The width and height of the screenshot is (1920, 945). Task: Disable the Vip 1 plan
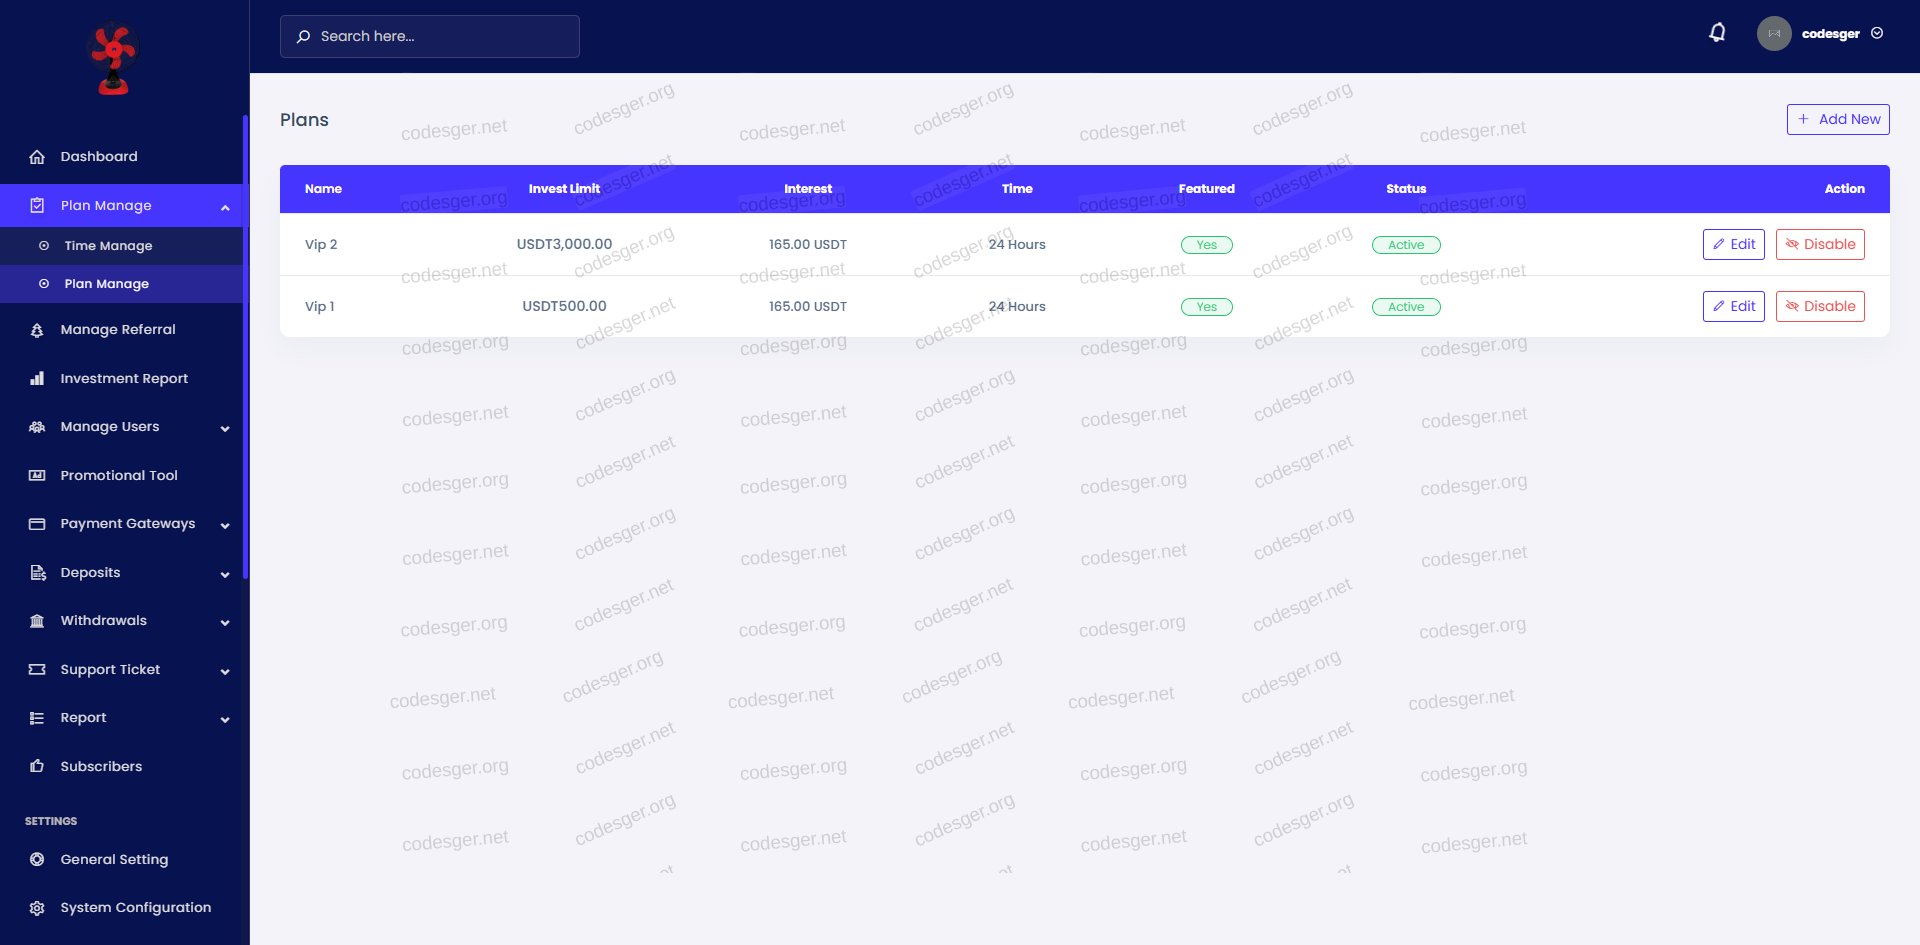(1820, 307)
